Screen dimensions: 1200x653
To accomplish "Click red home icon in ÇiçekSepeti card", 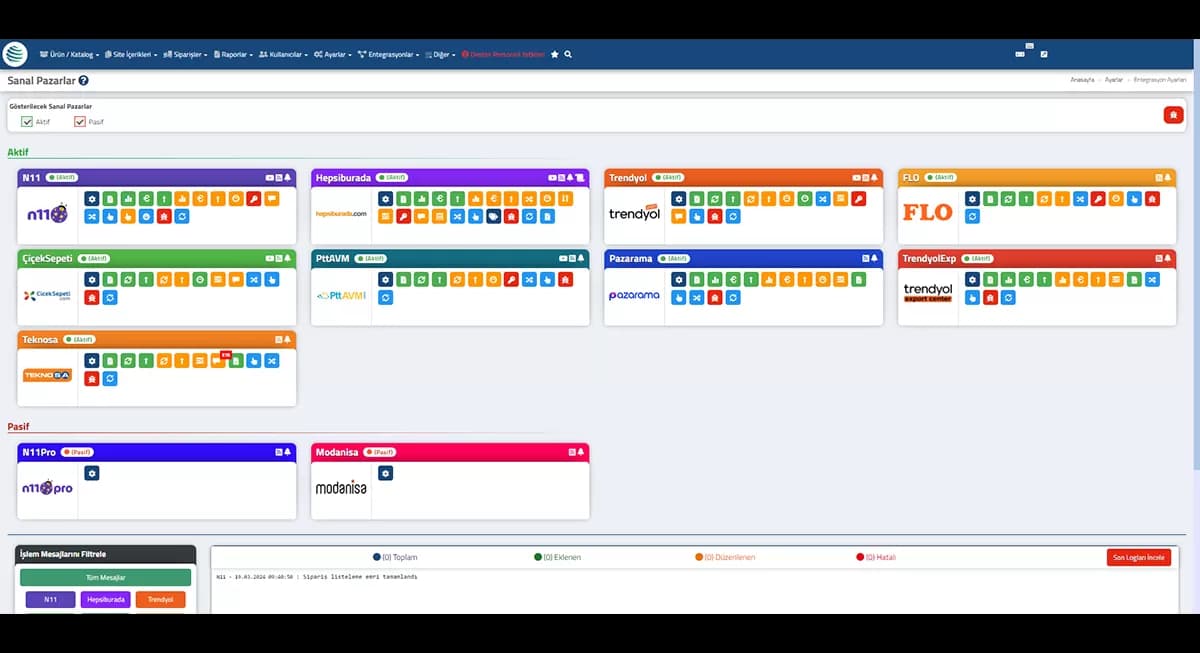I will (91, 297).
